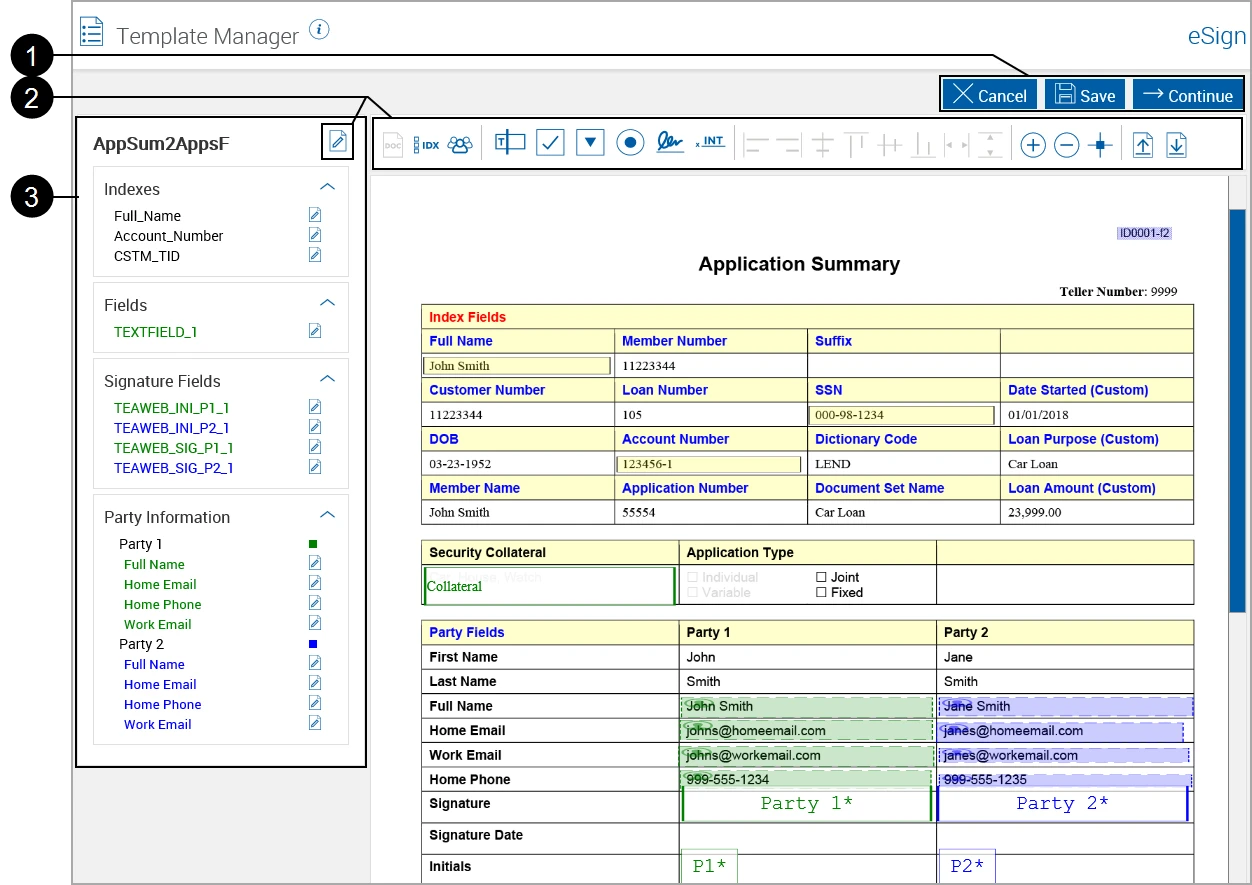Click the download arrow icon
This screenshot has width=1252, height=885.
(1177, 146)
